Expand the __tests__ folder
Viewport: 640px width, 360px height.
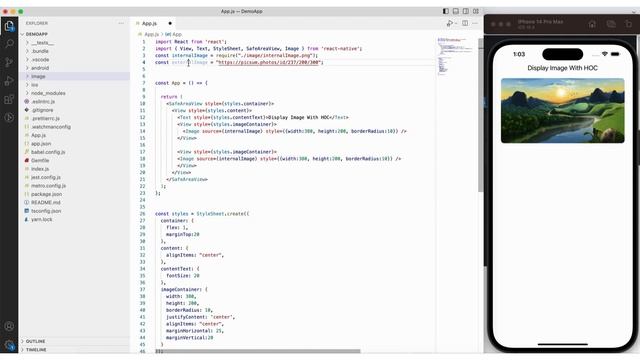(x=42, y=43)
